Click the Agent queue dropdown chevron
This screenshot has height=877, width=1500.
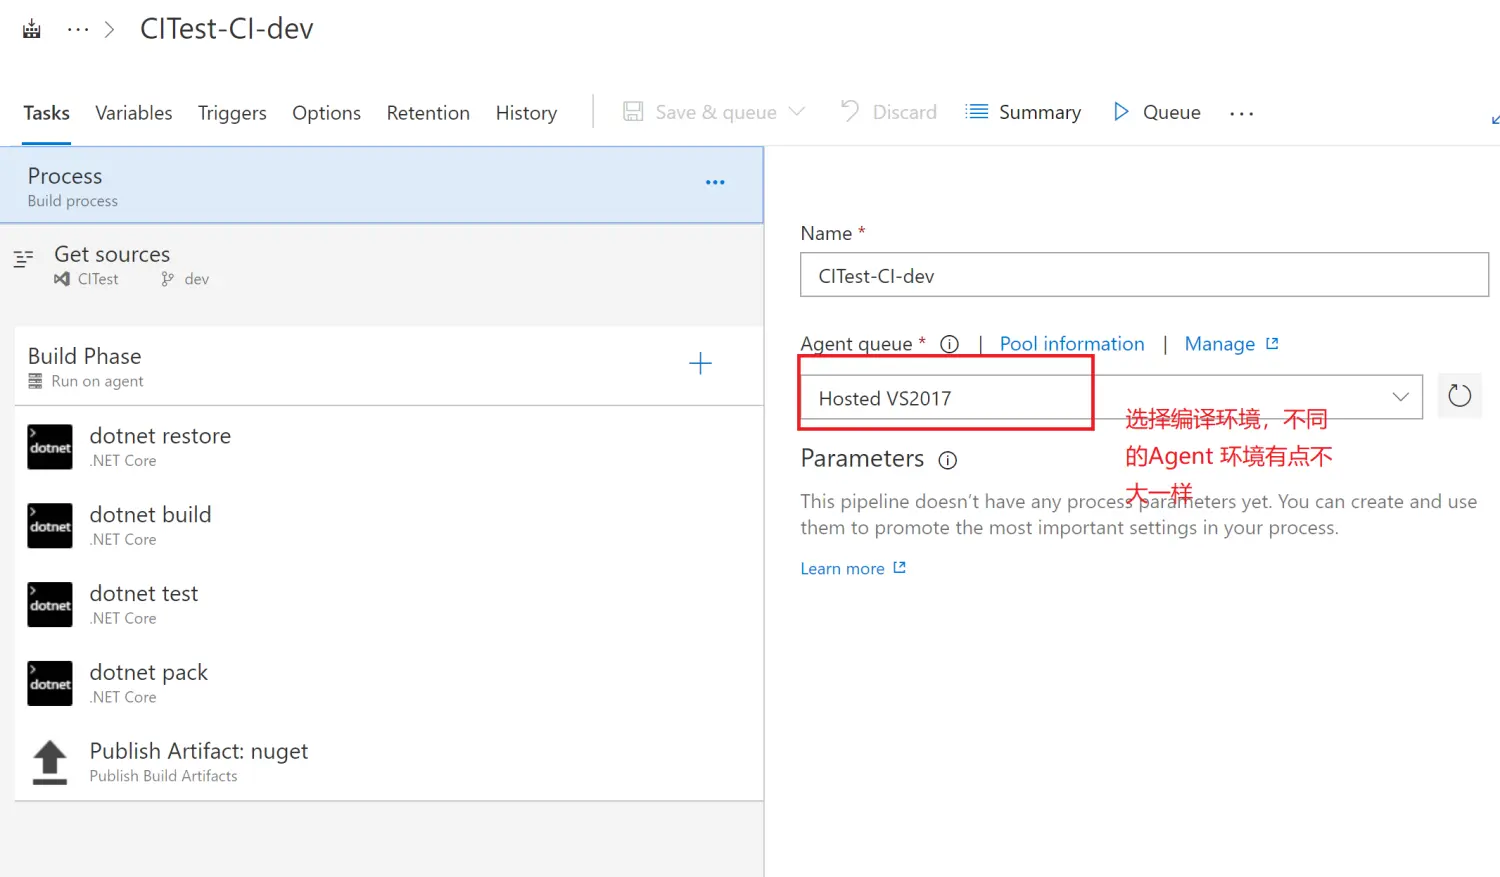(1400, 397)
